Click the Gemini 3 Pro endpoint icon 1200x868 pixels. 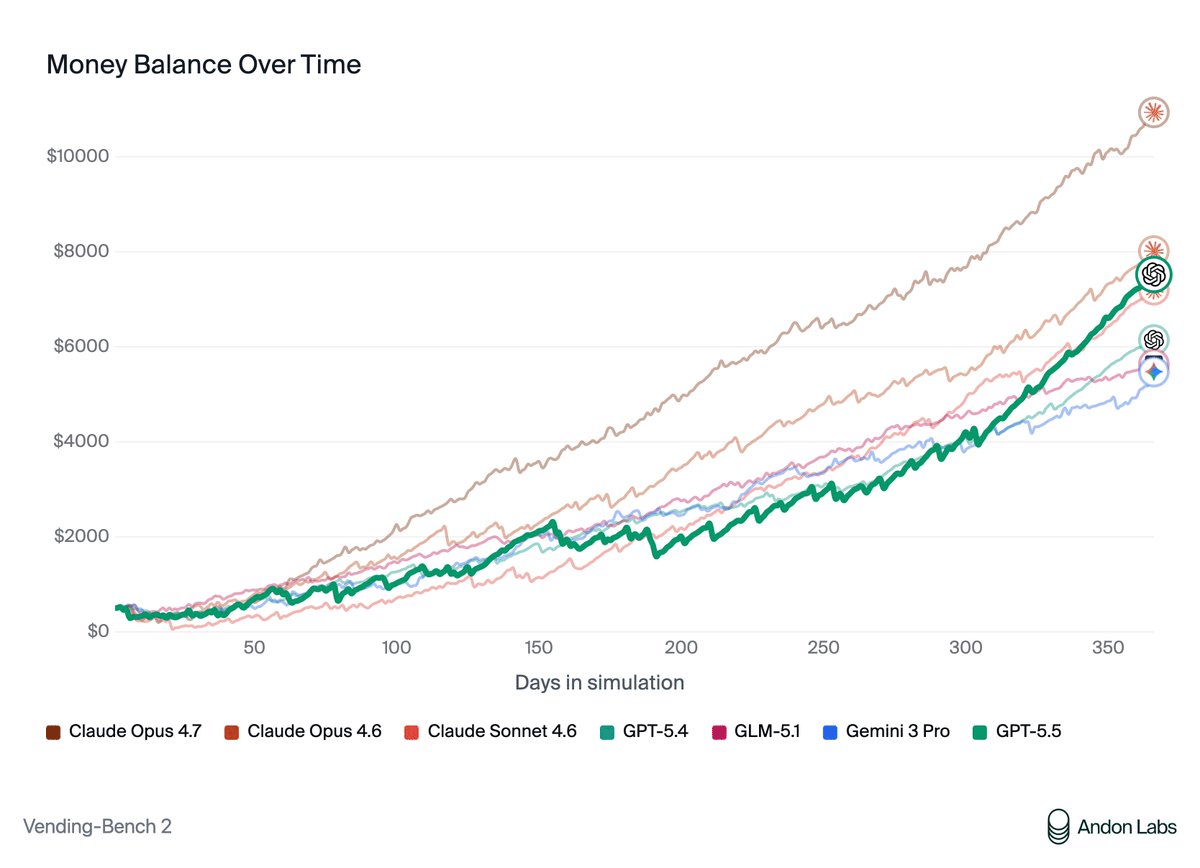[x=1153, y=372]
